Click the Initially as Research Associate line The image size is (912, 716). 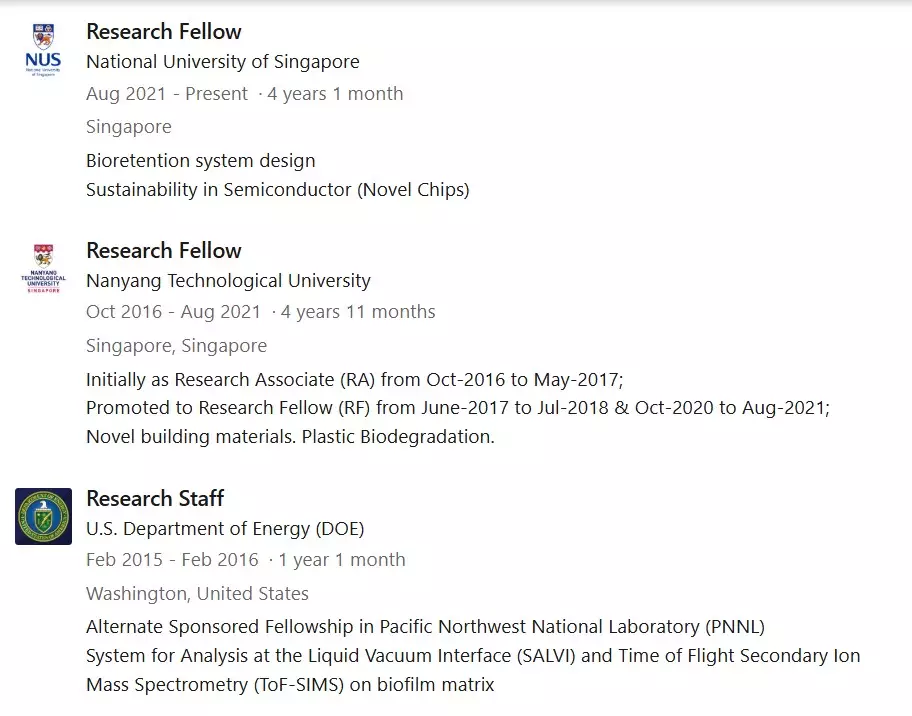pos(354,380)
